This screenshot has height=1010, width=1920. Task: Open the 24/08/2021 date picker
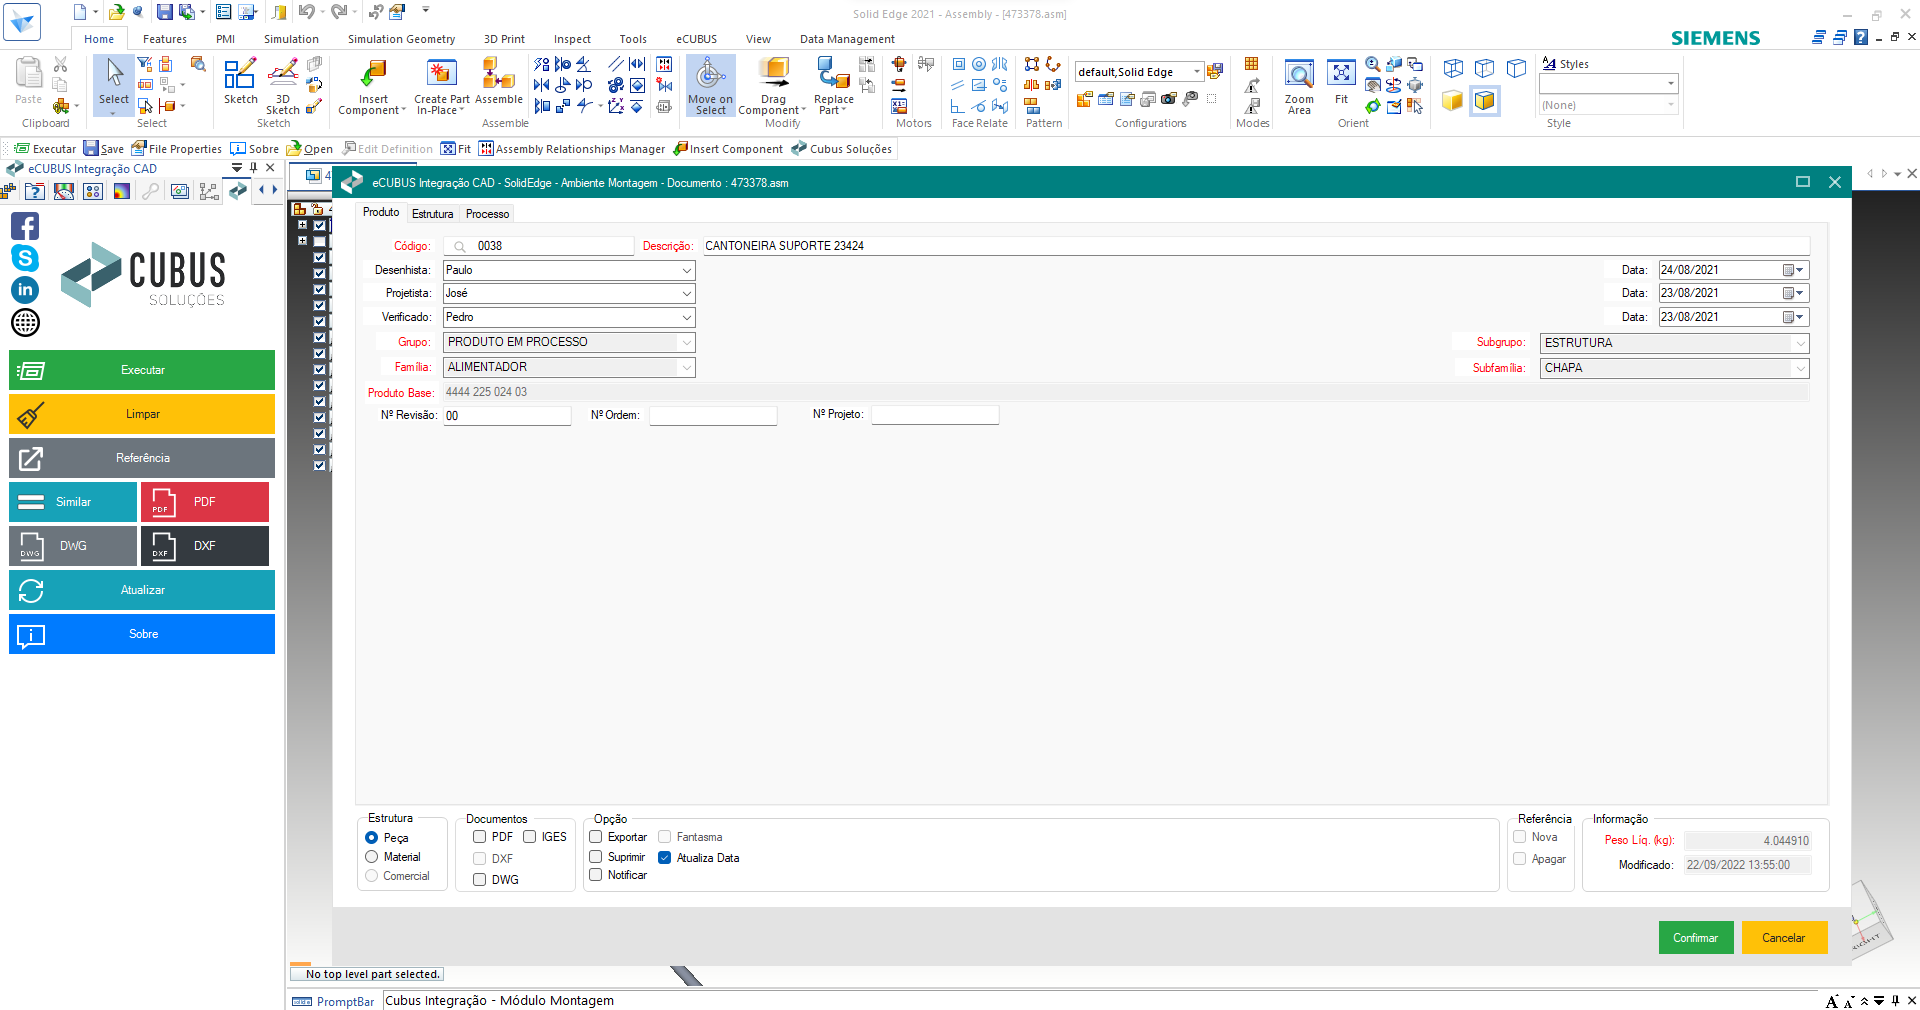tap(1793, 270)
